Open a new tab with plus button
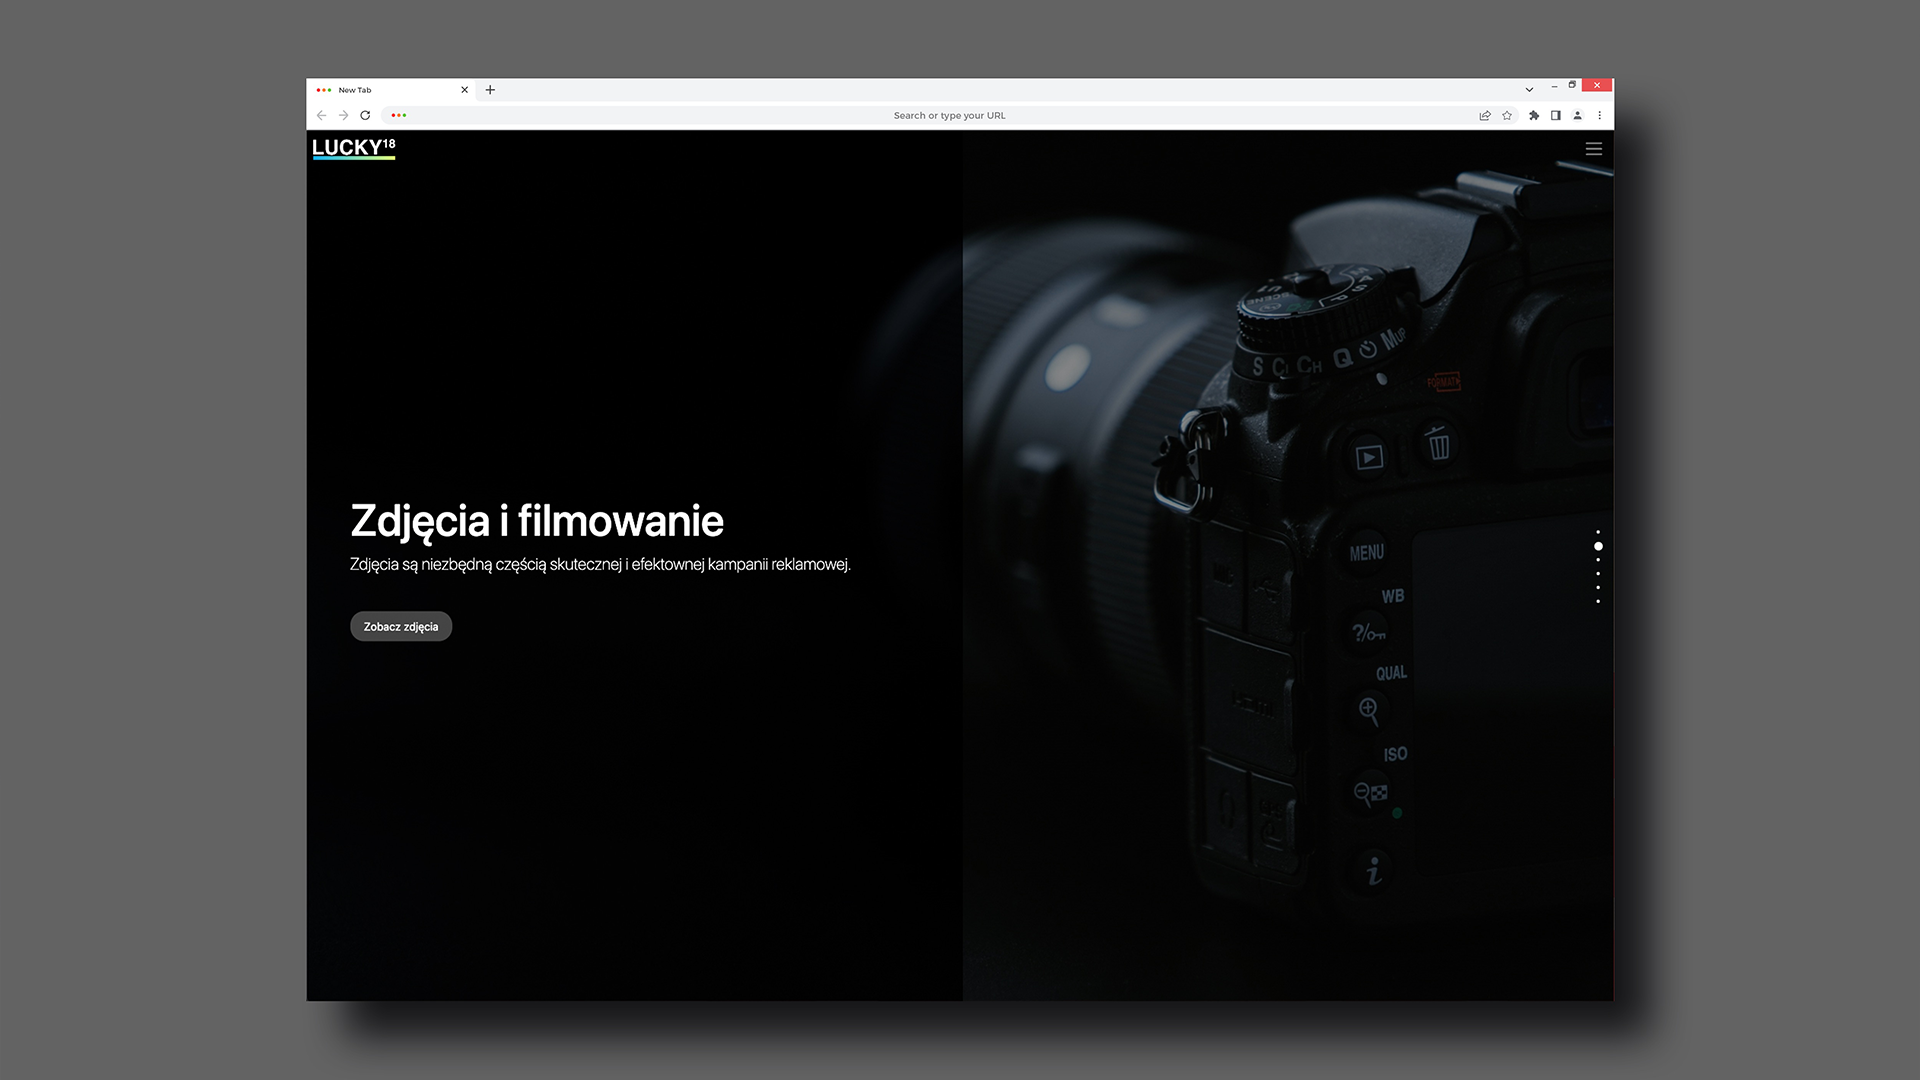The height and width of the screenshot is (1080, 1920). click(490, 90)
